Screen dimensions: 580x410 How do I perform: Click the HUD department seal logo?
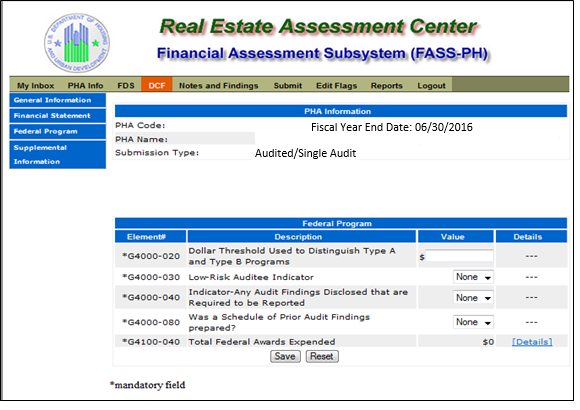click(77, 43)
